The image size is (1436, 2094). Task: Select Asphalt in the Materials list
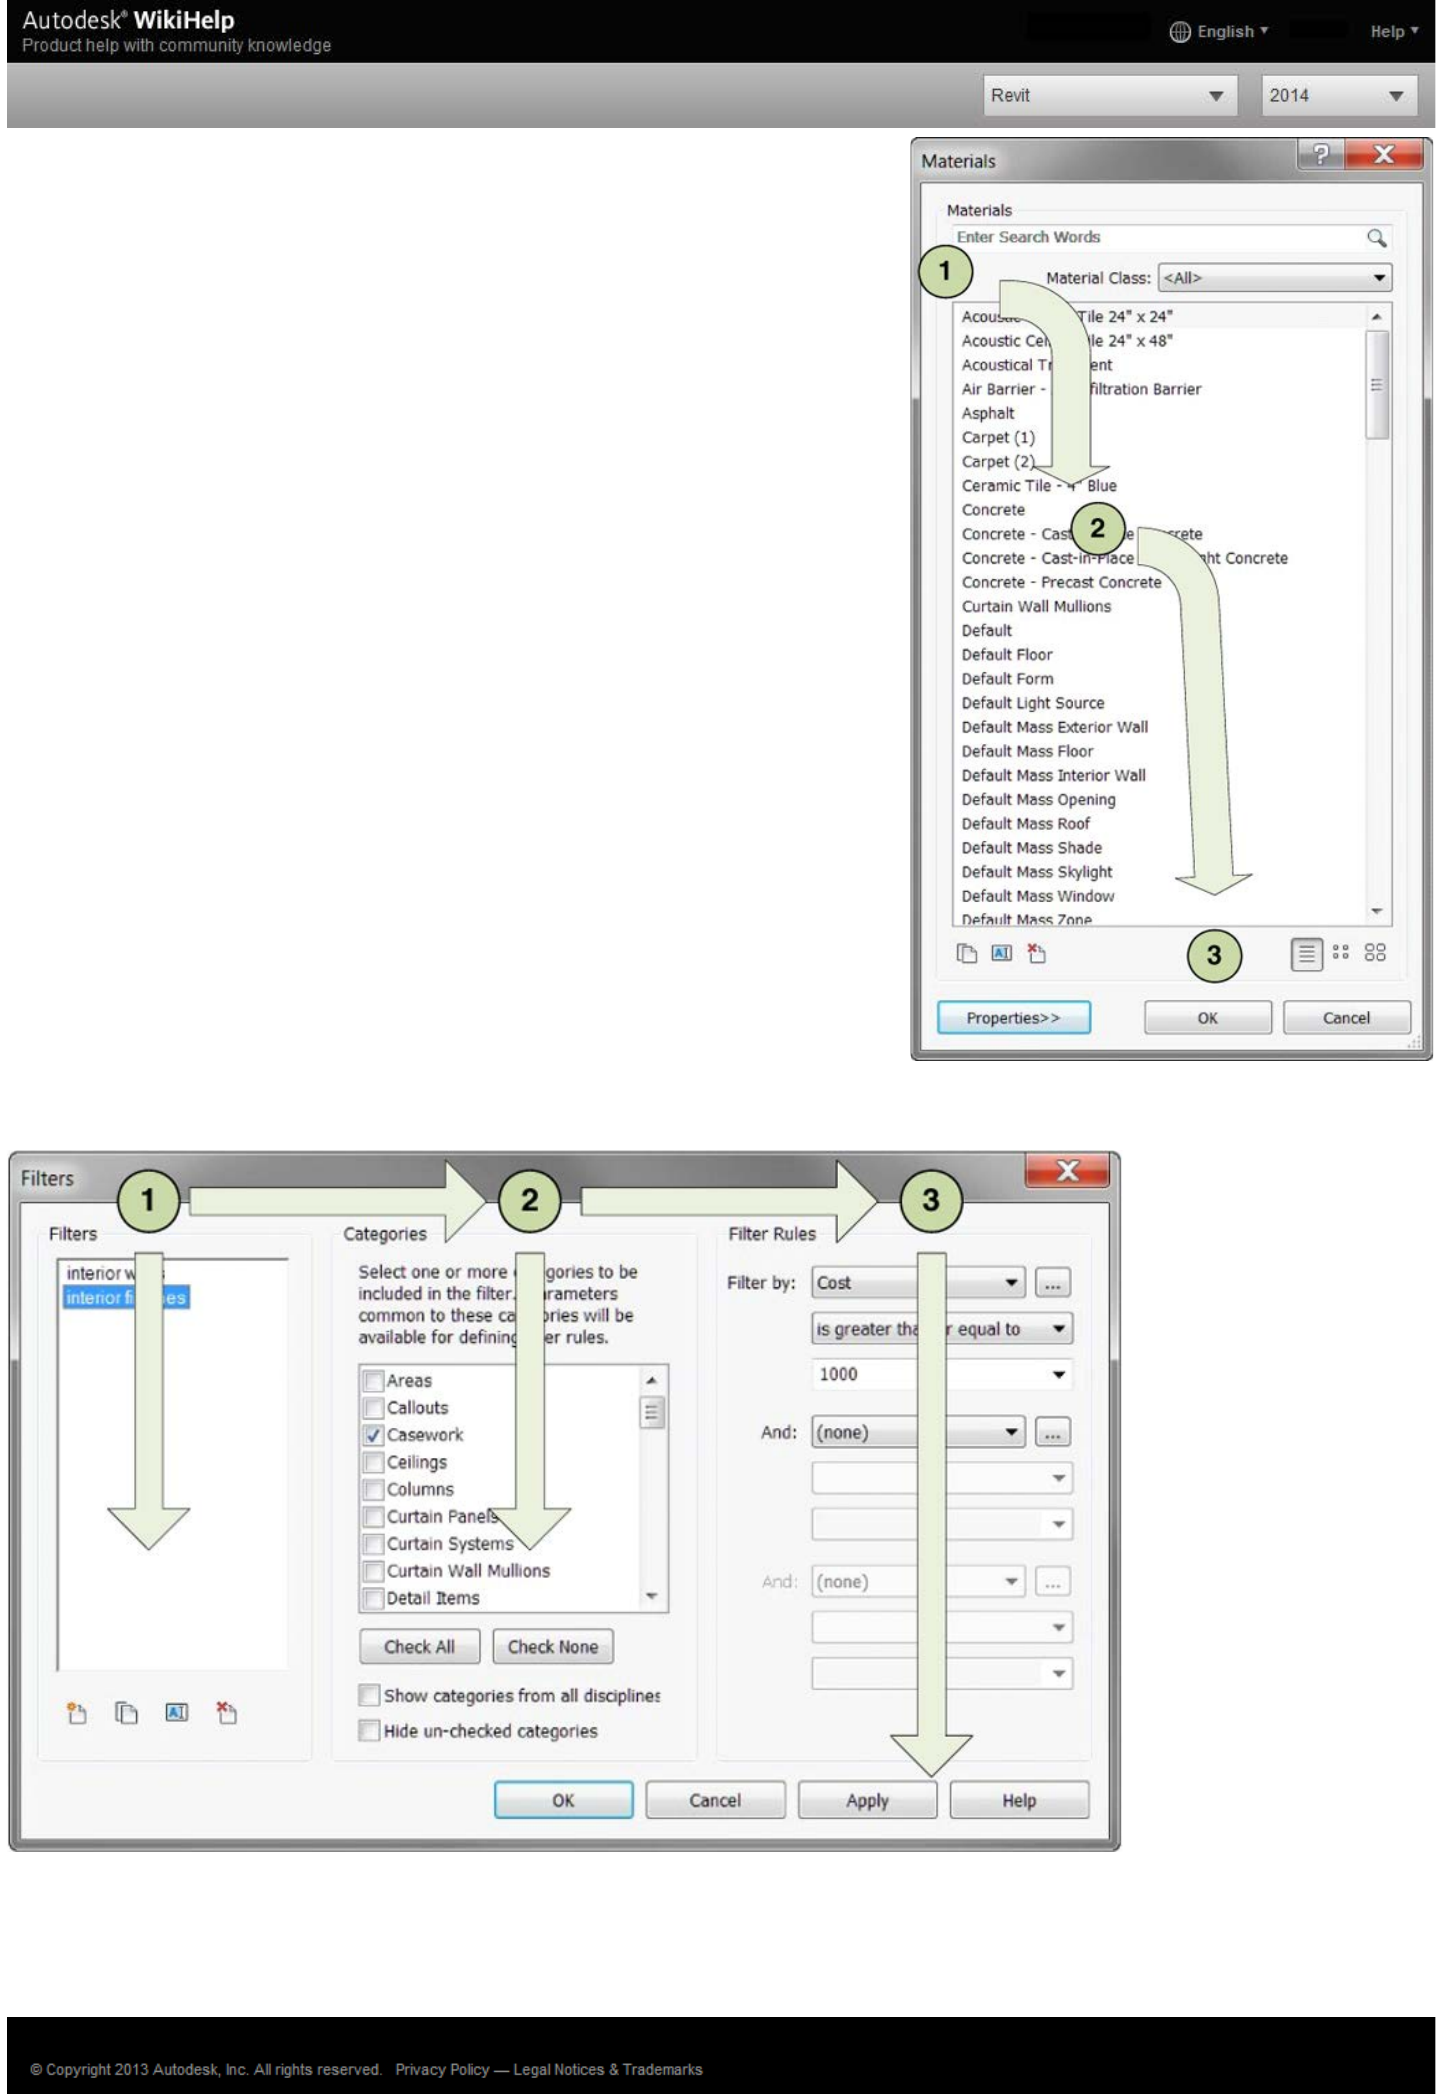[x=988, y=414]
